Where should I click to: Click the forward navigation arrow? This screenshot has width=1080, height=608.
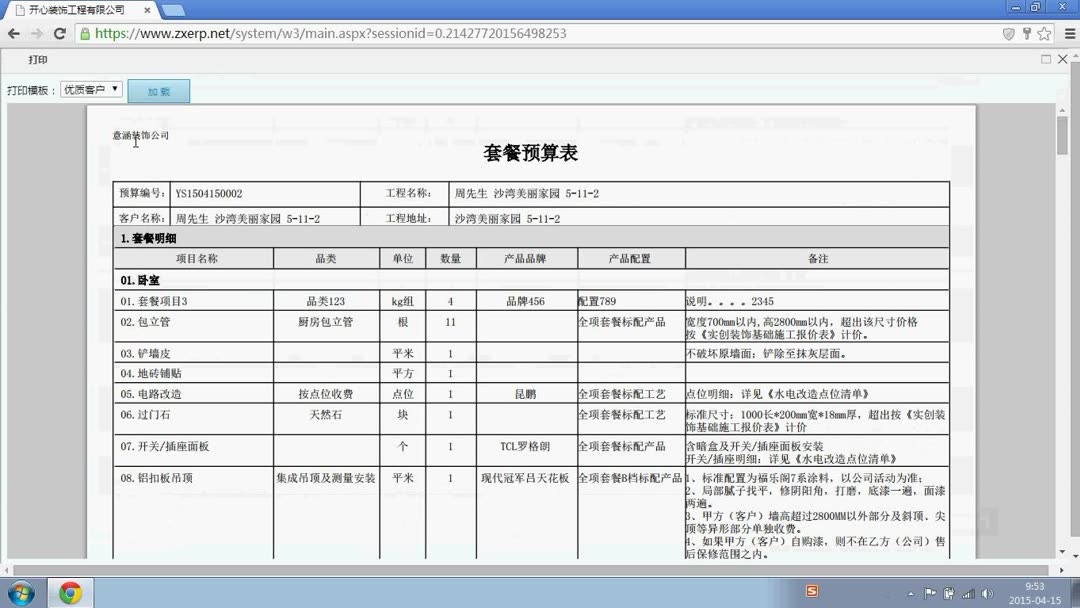36,33
